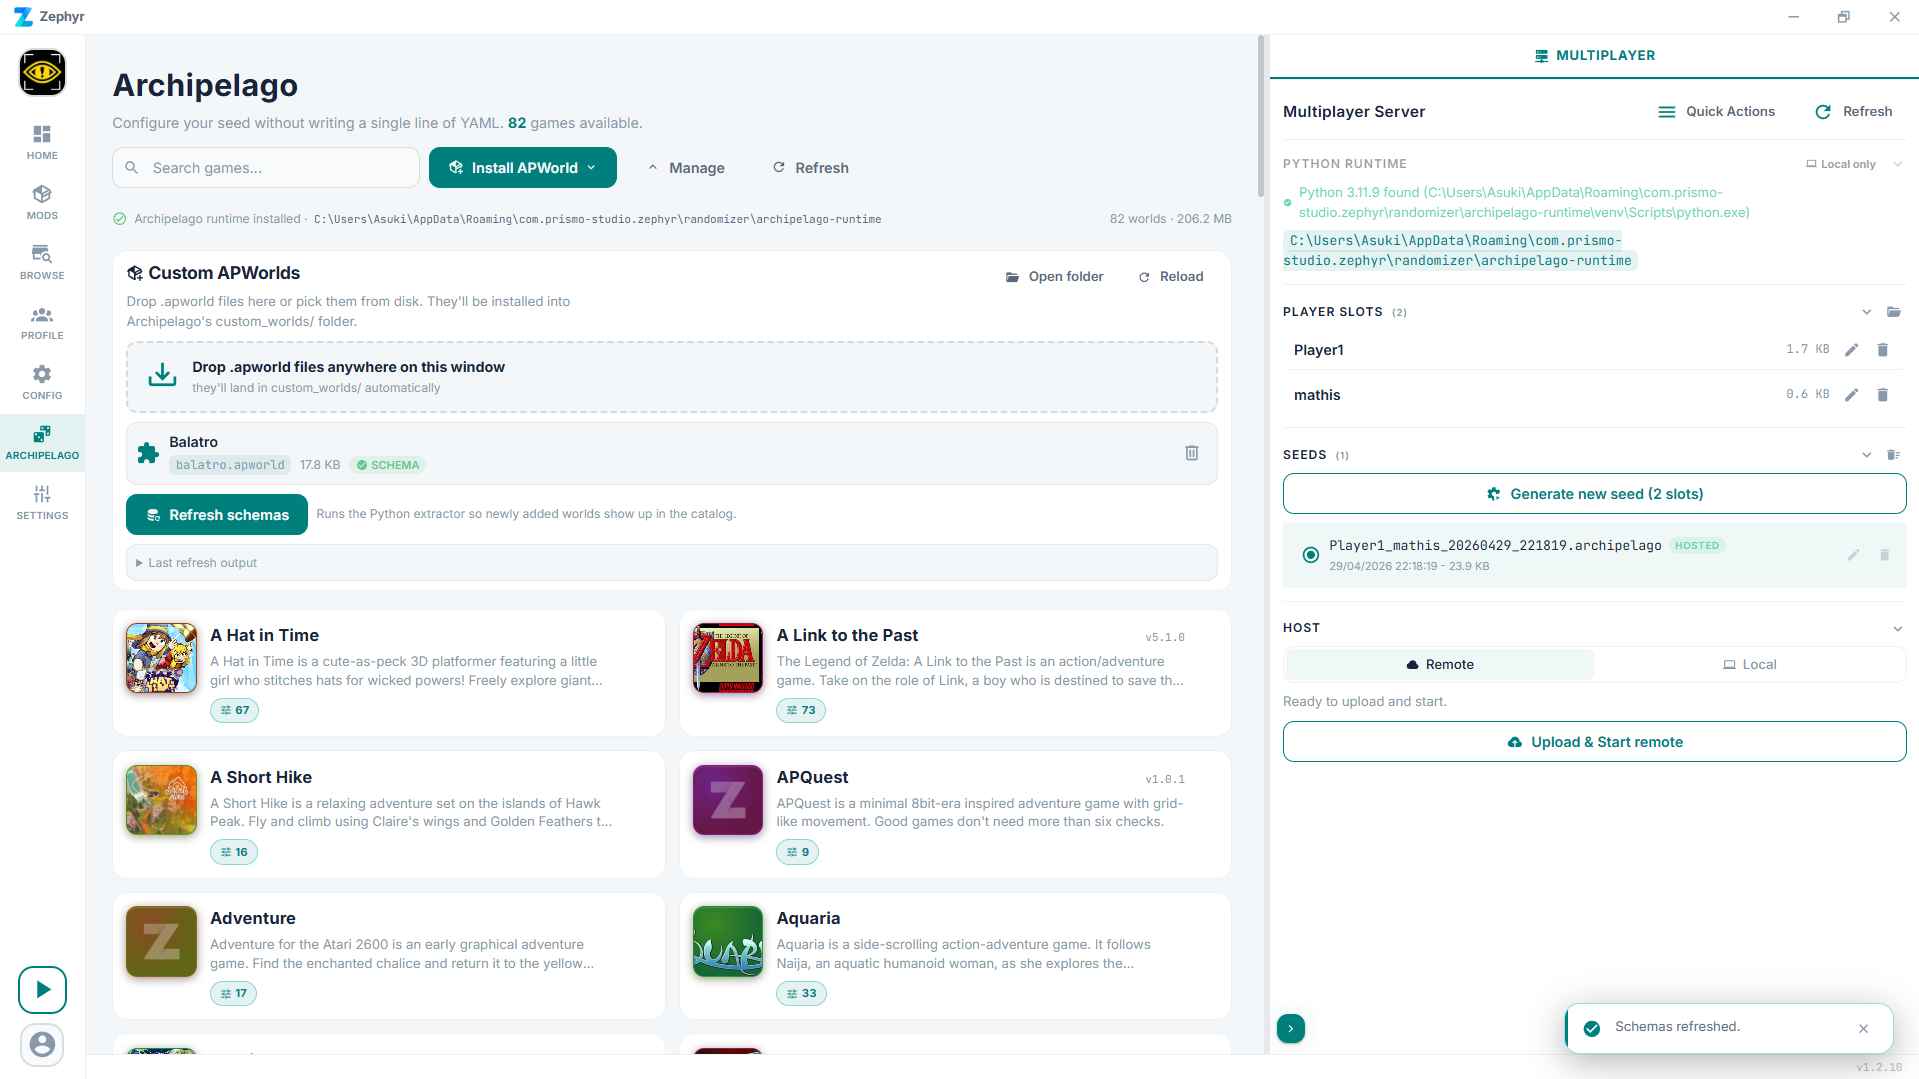Screen dimensions: 1919x1079
Task: Open player slots folder icon
Action: coord(1893,312)
